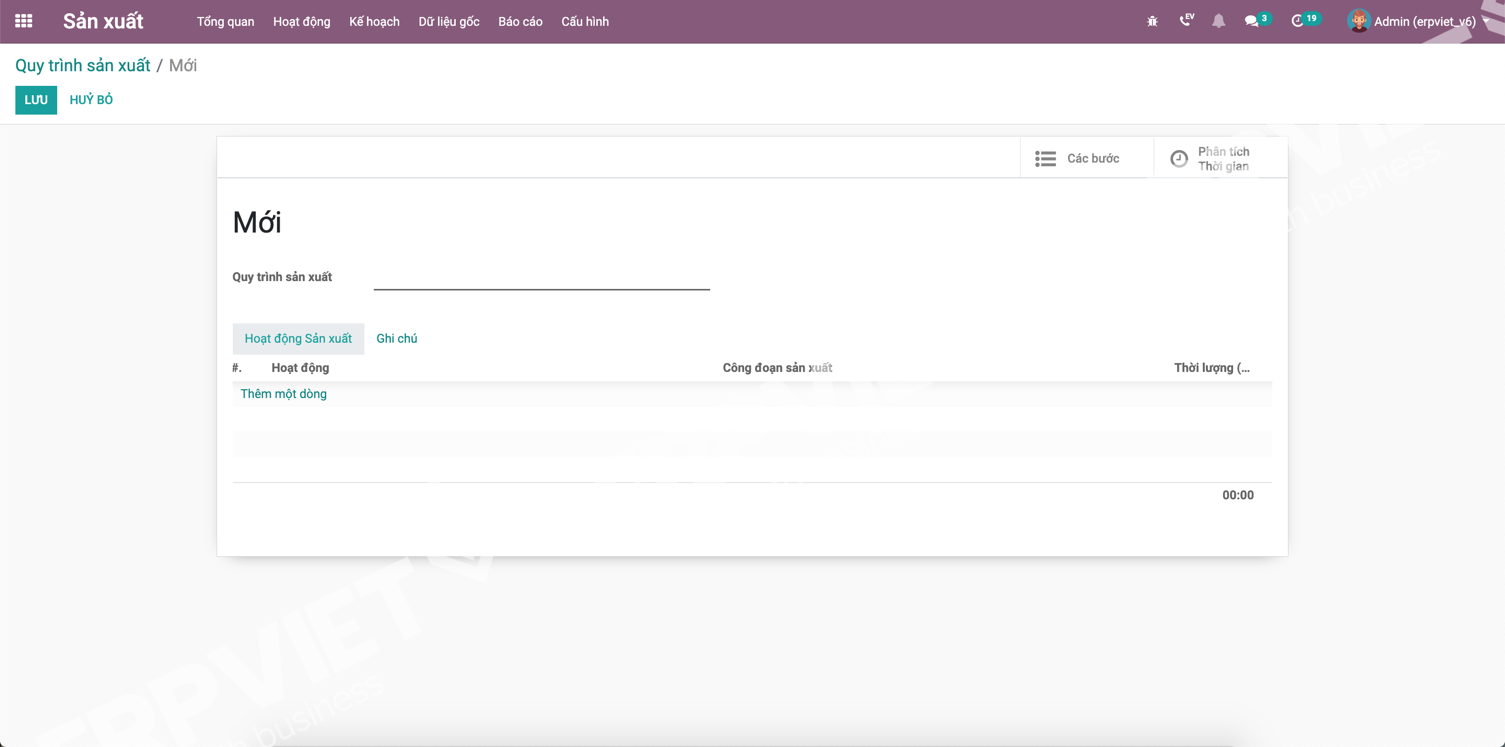Click the Công đoạn sản xuất column header
1505x747 pixels.
point(777,368)
